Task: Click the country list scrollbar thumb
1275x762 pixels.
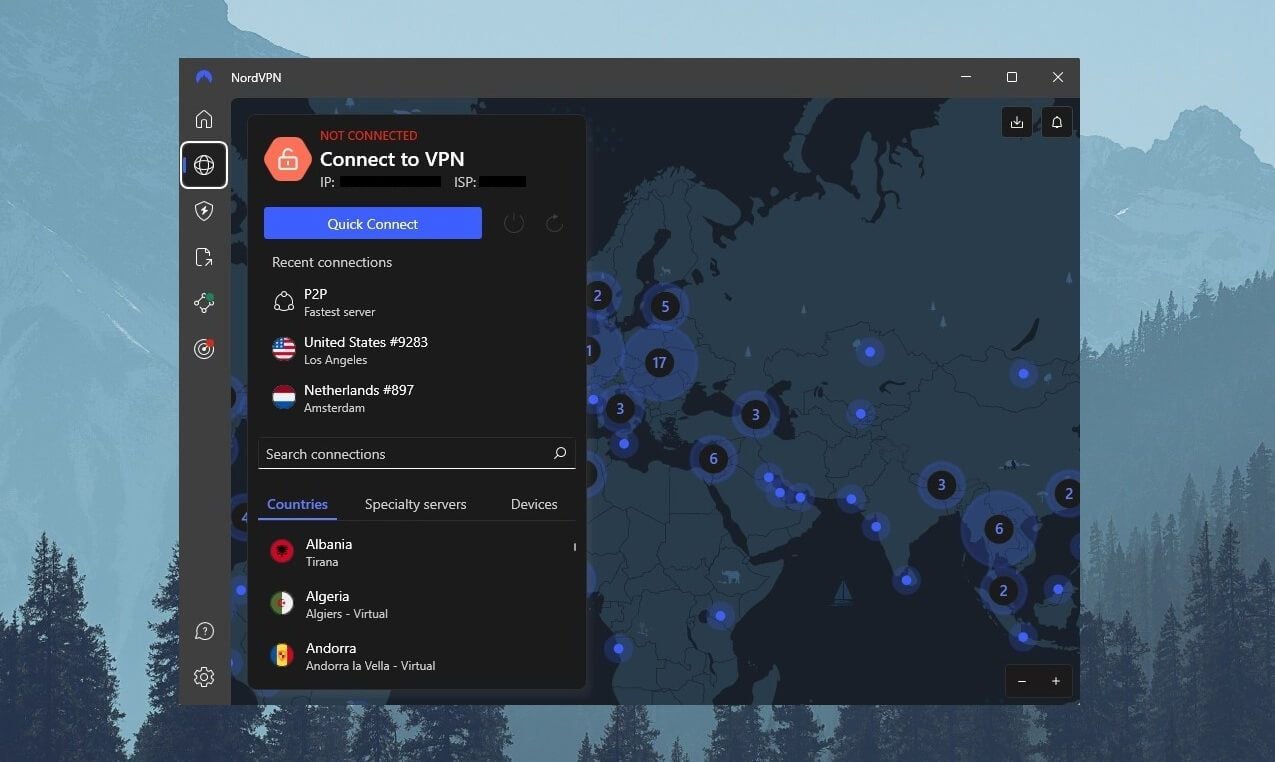Action: coord(574,547)
